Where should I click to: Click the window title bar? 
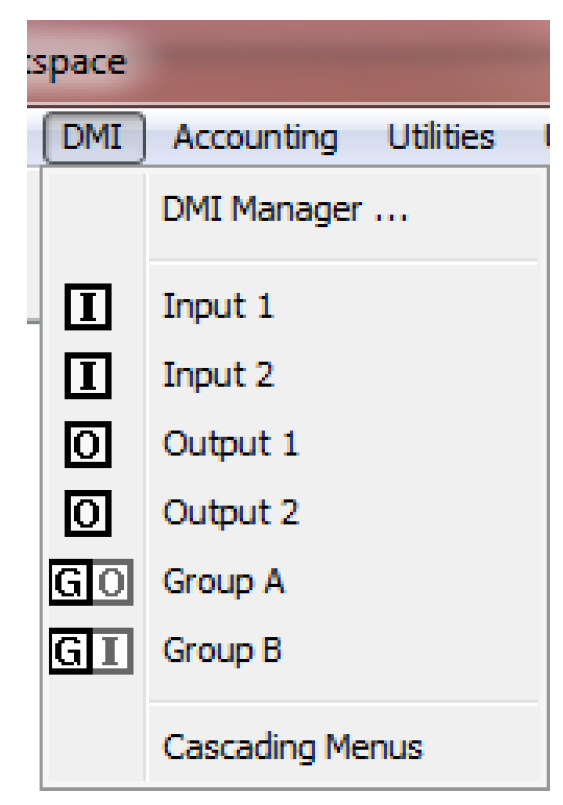[288, 63]
